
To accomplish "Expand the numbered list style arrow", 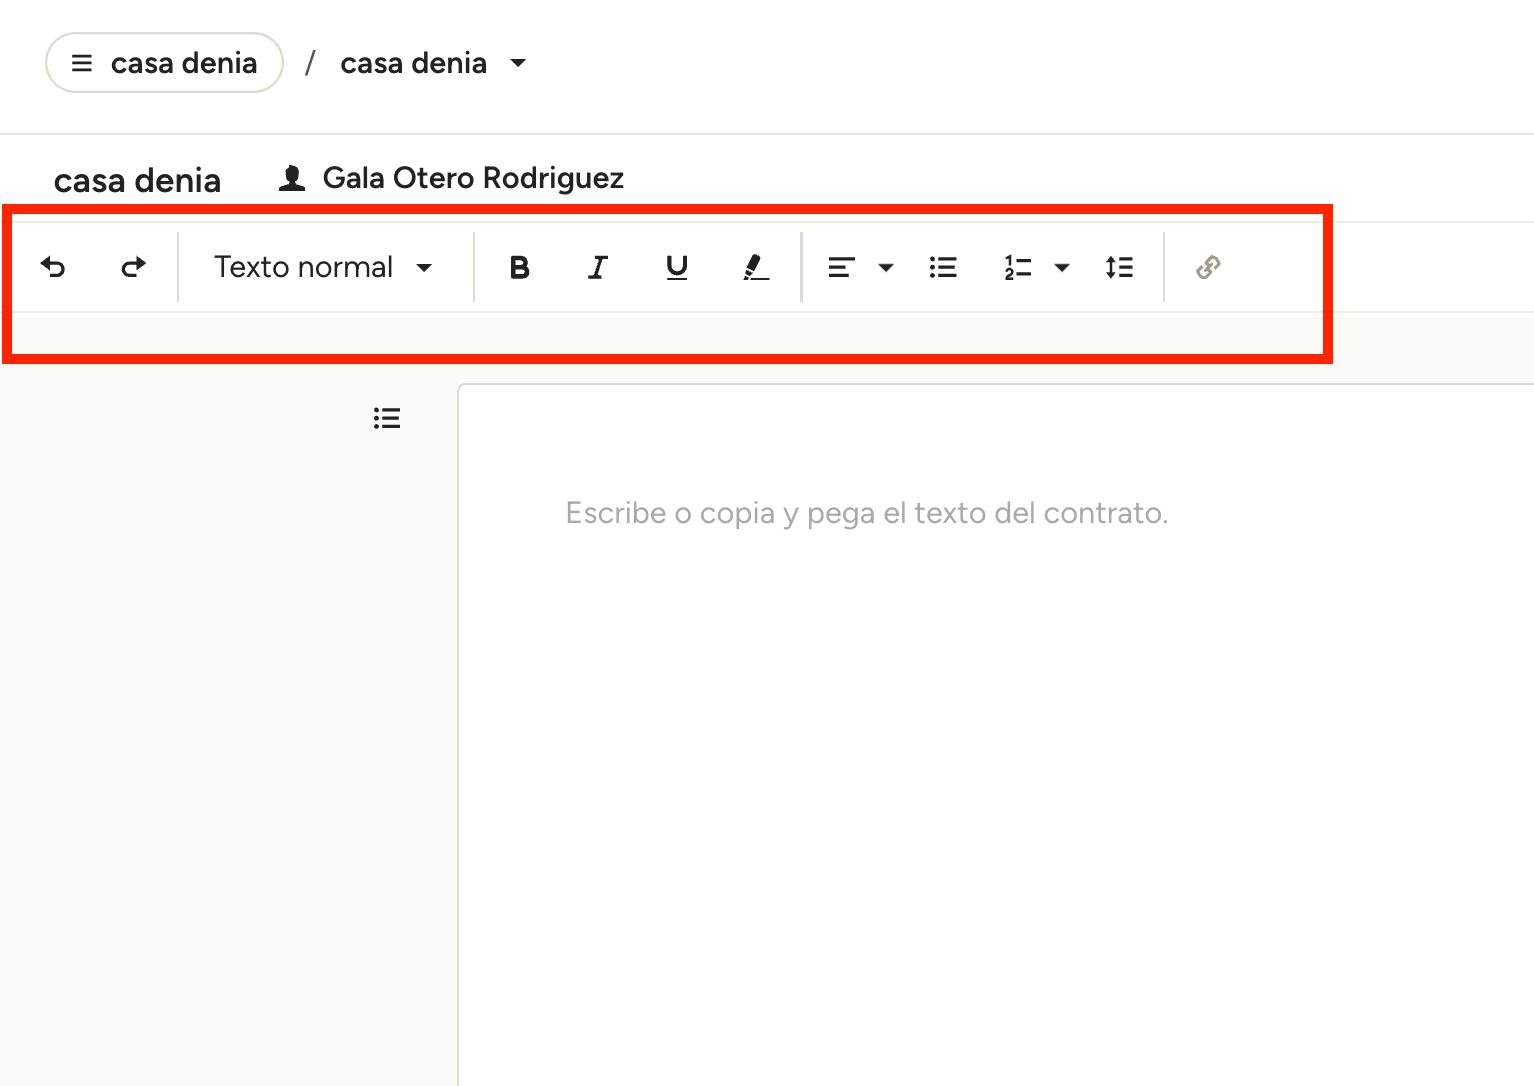I will point(1062,267).
